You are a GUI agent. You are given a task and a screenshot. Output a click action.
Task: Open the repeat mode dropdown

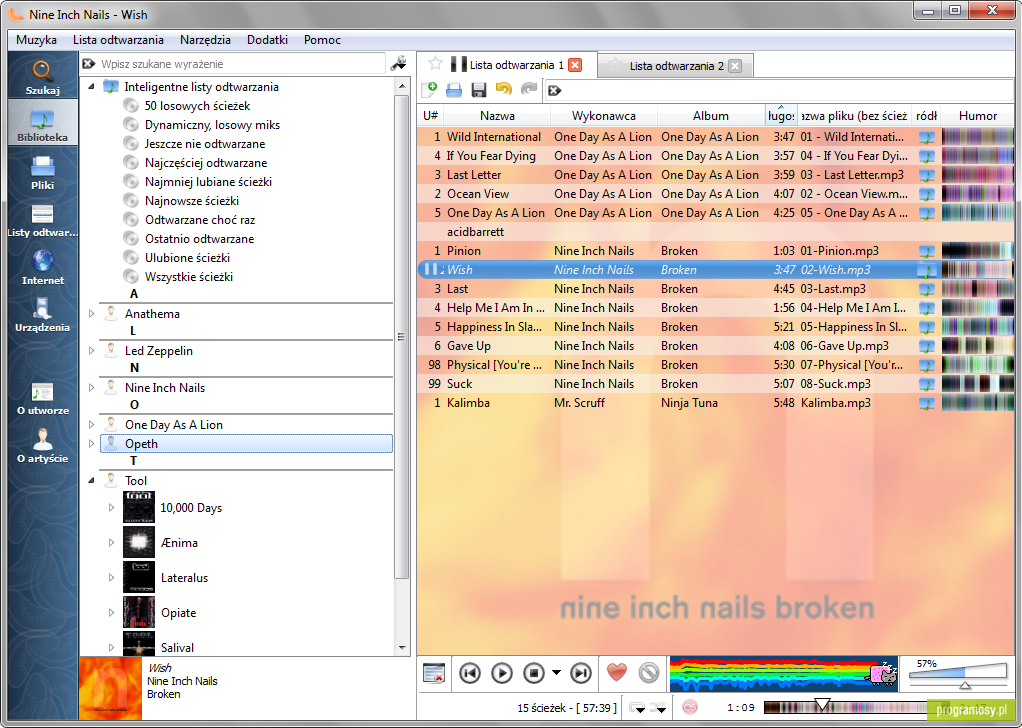click(x=637, y=708)
